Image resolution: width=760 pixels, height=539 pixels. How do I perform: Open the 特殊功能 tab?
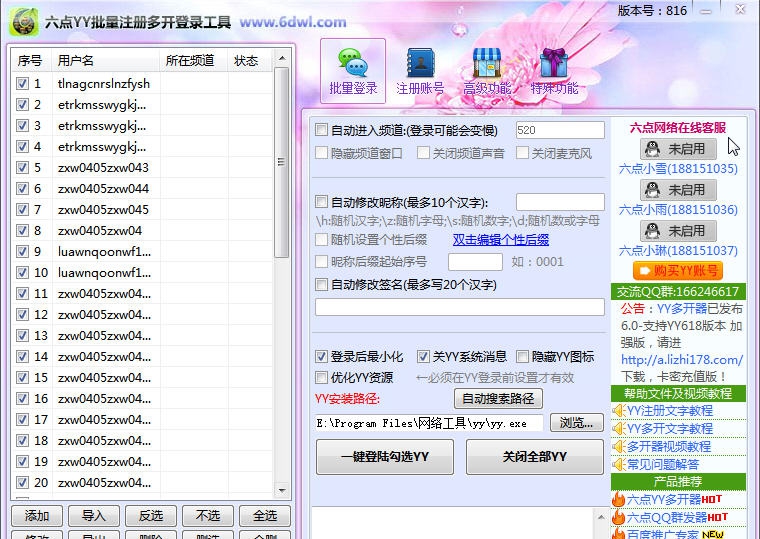point(554,71)
